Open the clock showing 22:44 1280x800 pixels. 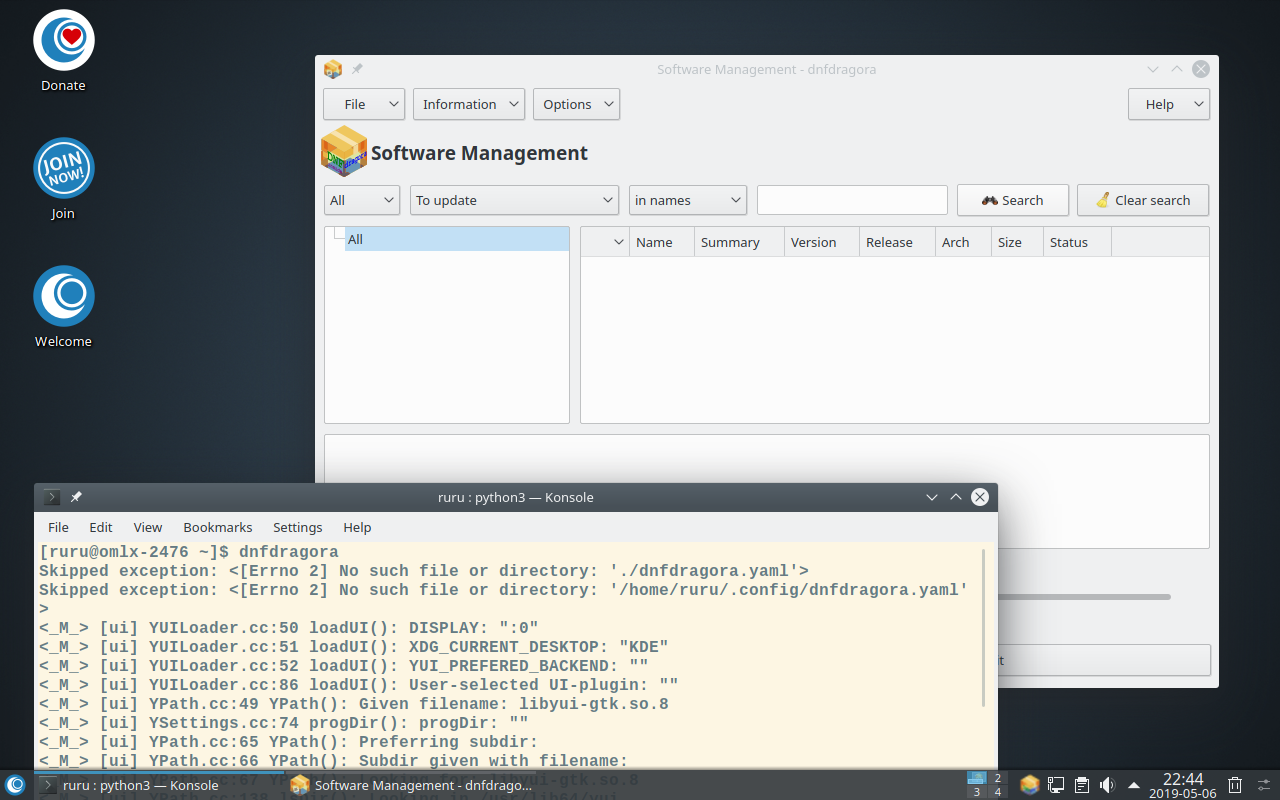coord(1182,785)
